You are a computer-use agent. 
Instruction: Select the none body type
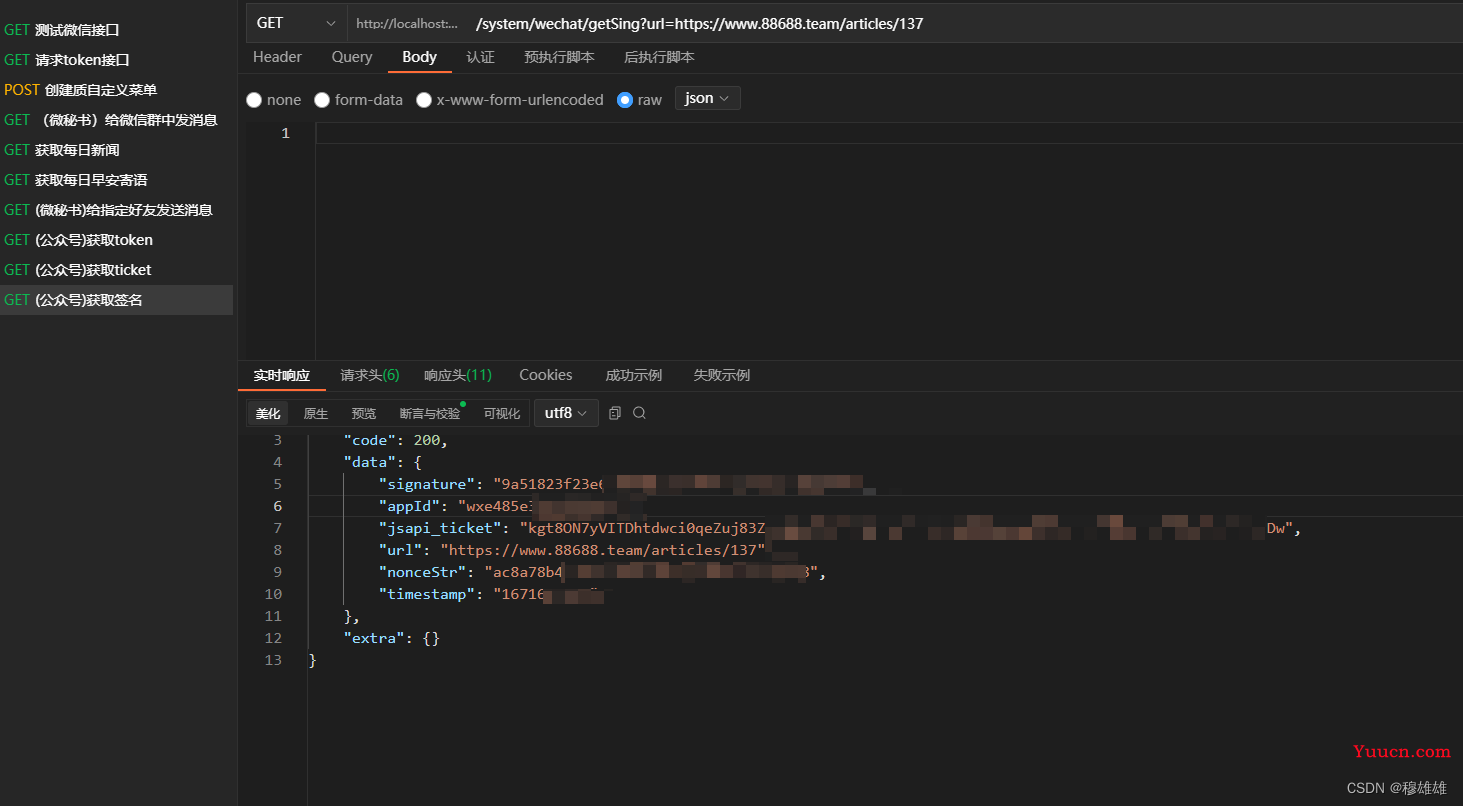[x=254, y=100]
